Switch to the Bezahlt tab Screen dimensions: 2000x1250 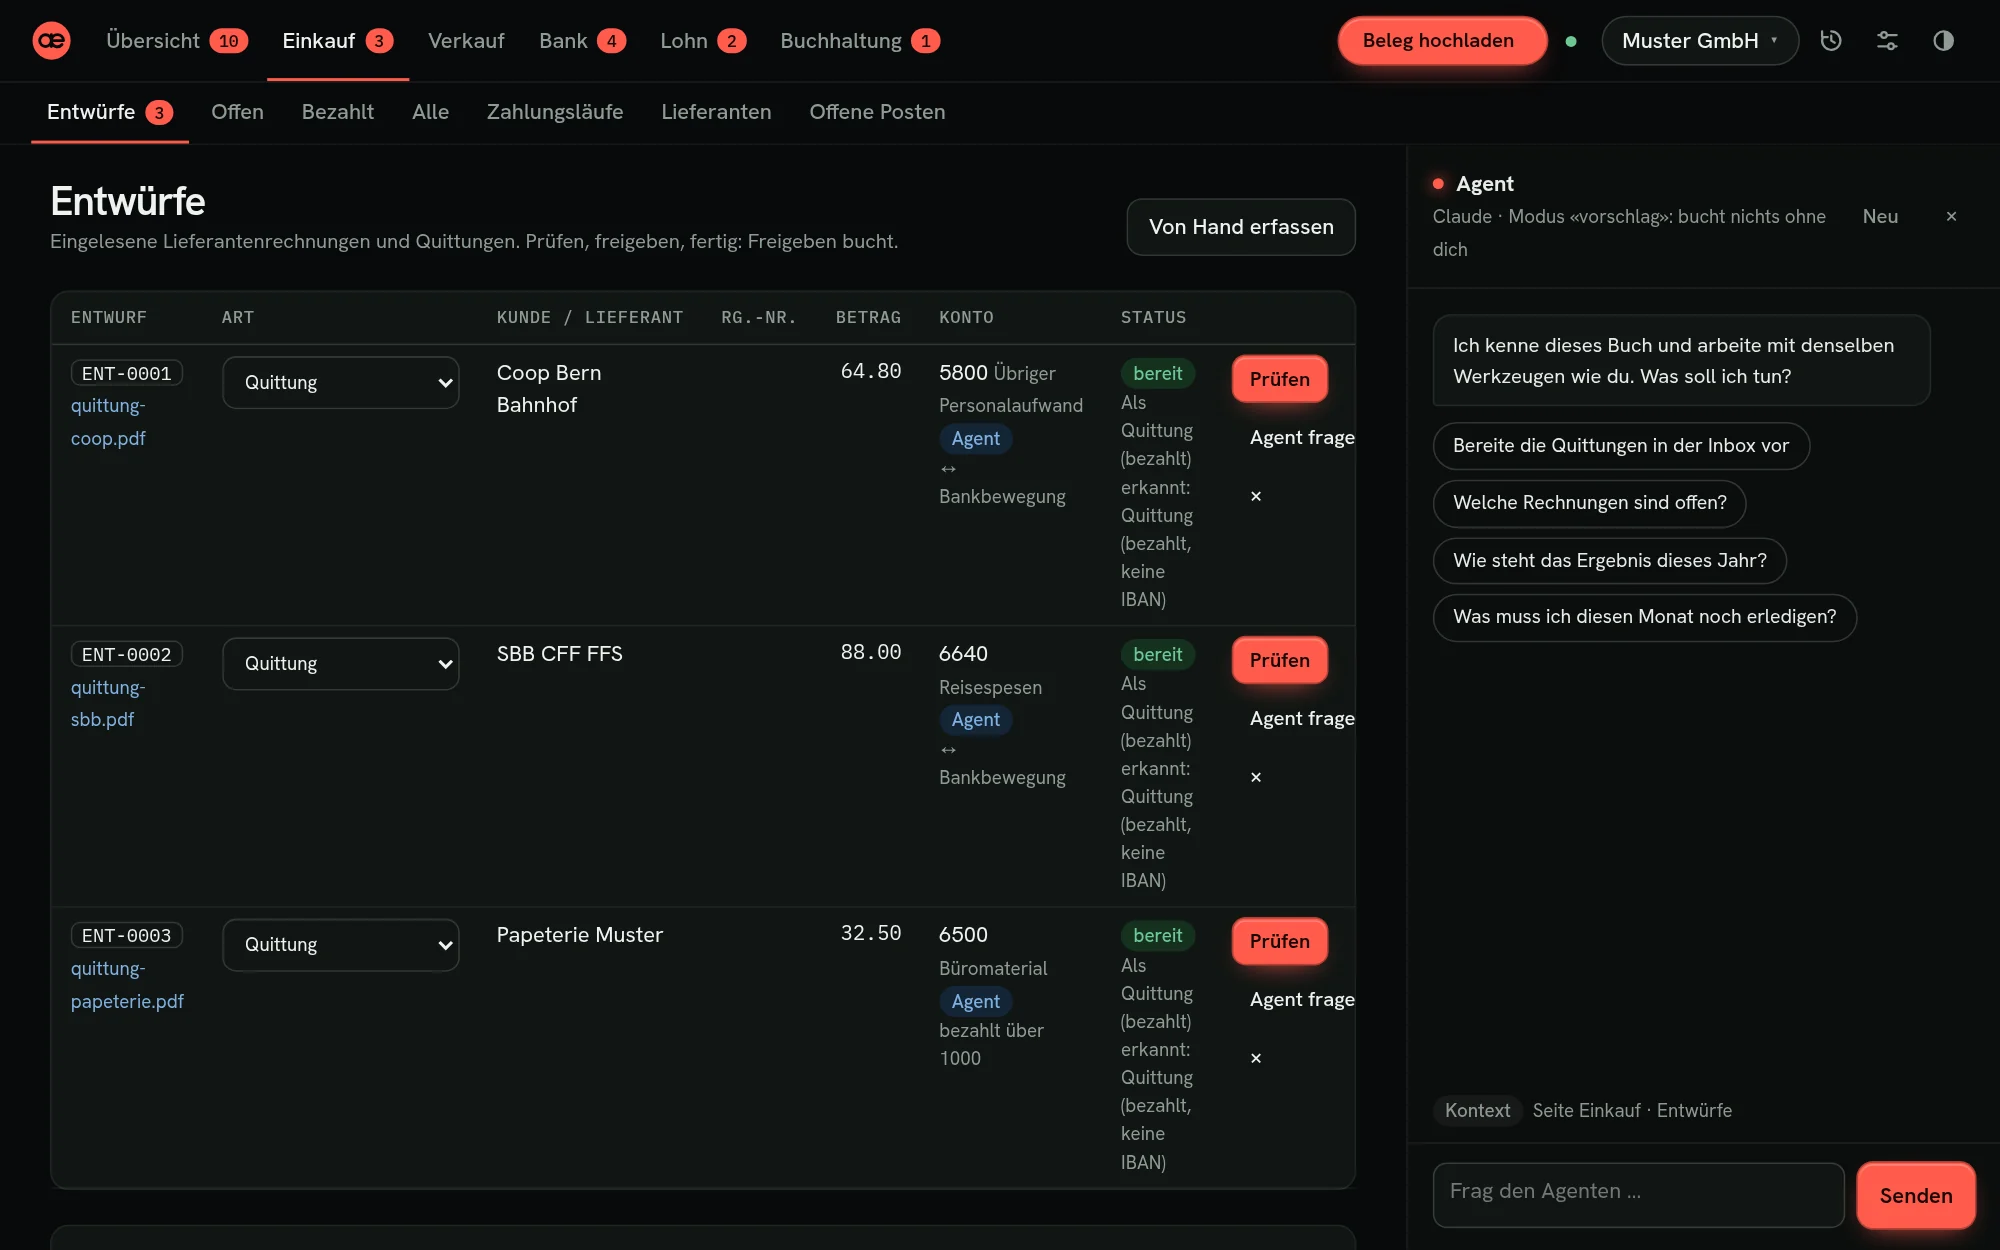point(338,112)
